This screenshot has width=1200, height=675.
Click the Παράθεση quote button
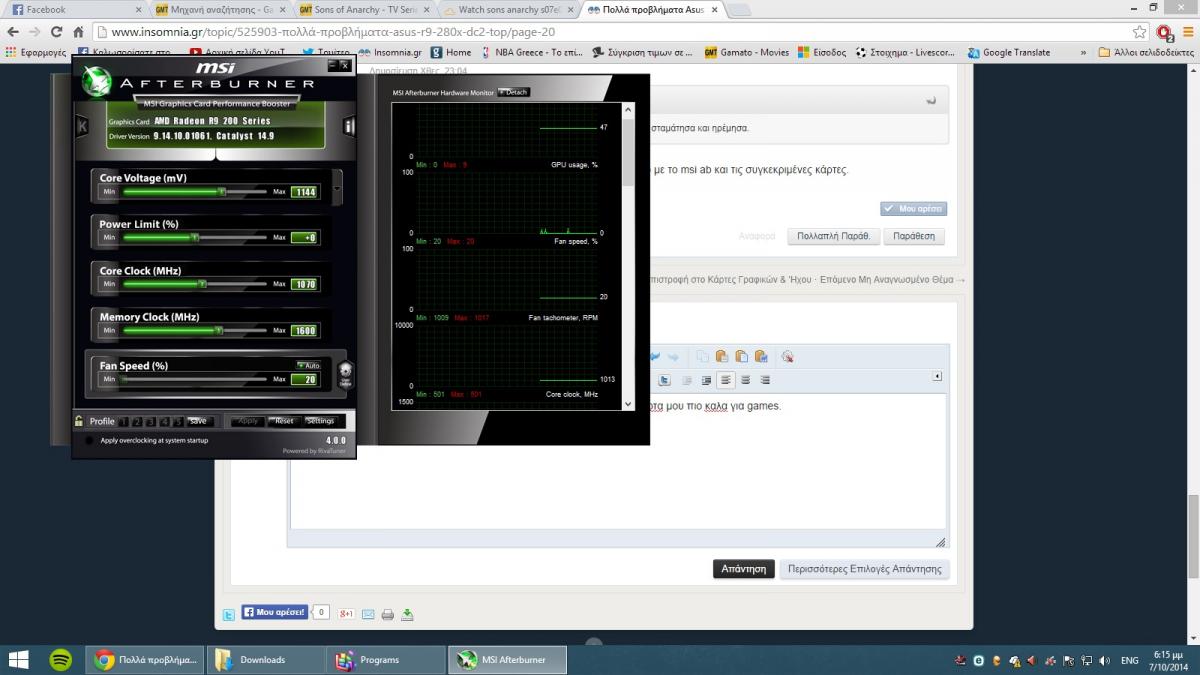click(914, 236)
